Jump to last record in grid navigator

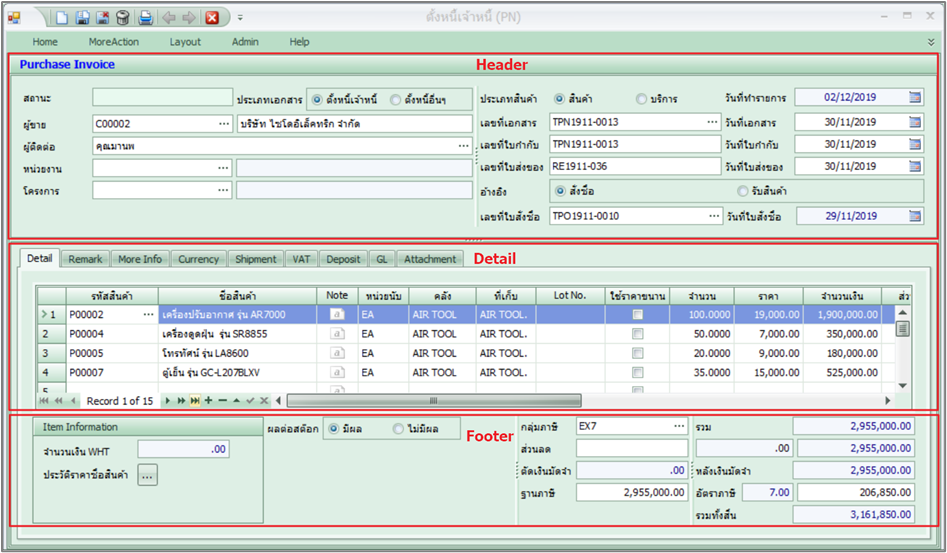194,400
